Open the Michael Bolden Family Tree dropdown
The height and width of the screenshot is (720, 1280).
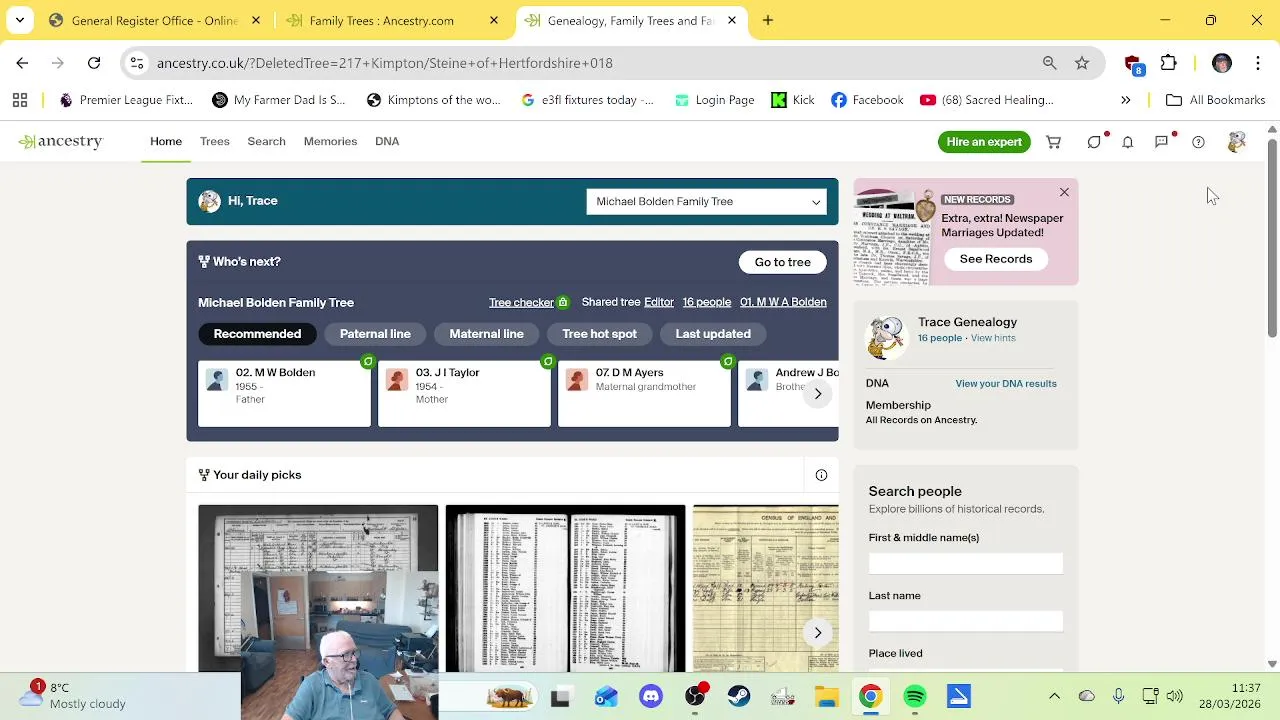pyautogui.click(x=707, y=201)
